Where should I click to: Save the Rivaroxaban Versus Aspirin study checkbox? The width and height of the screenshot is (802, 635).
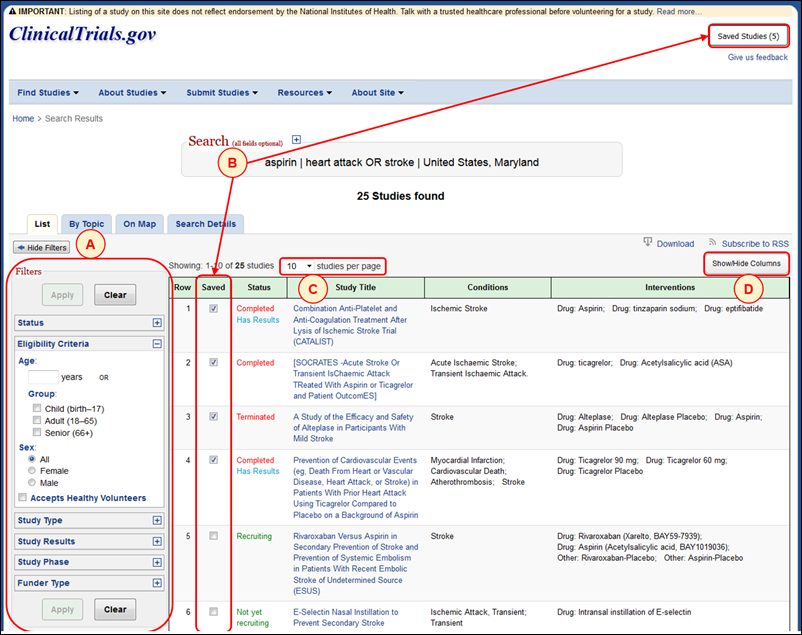[213, 536]
